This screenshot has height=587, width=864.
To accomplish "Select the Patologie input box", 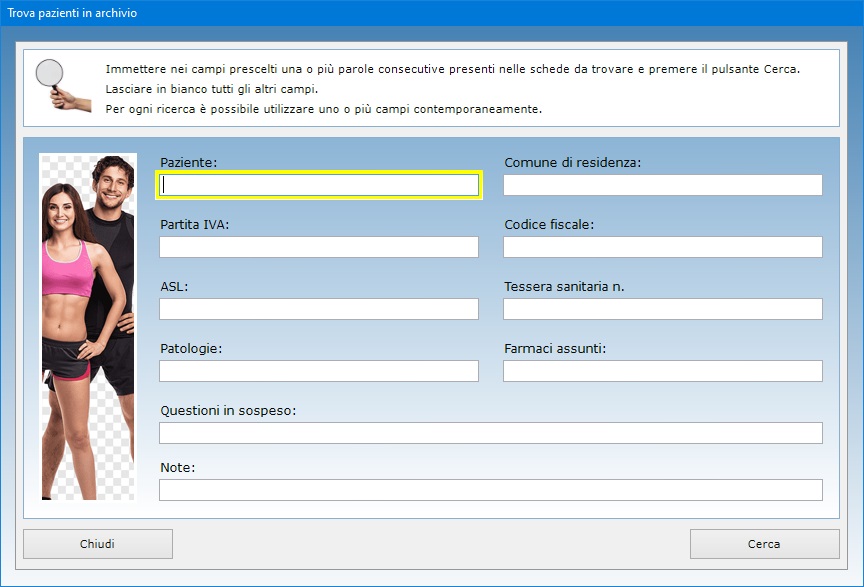I will [x=319, y=371].
